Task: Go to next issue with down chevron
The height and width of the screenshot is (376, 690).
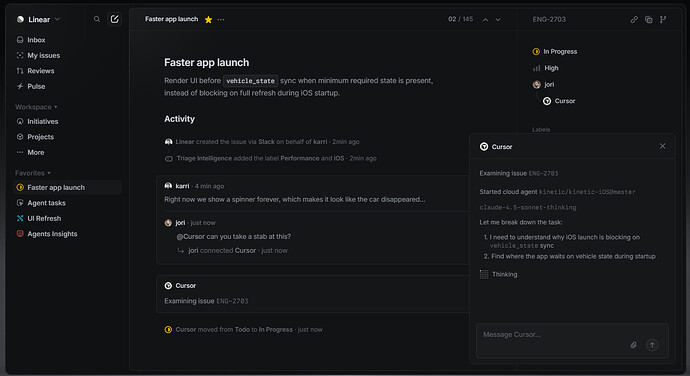Action: tap(498, 19)
